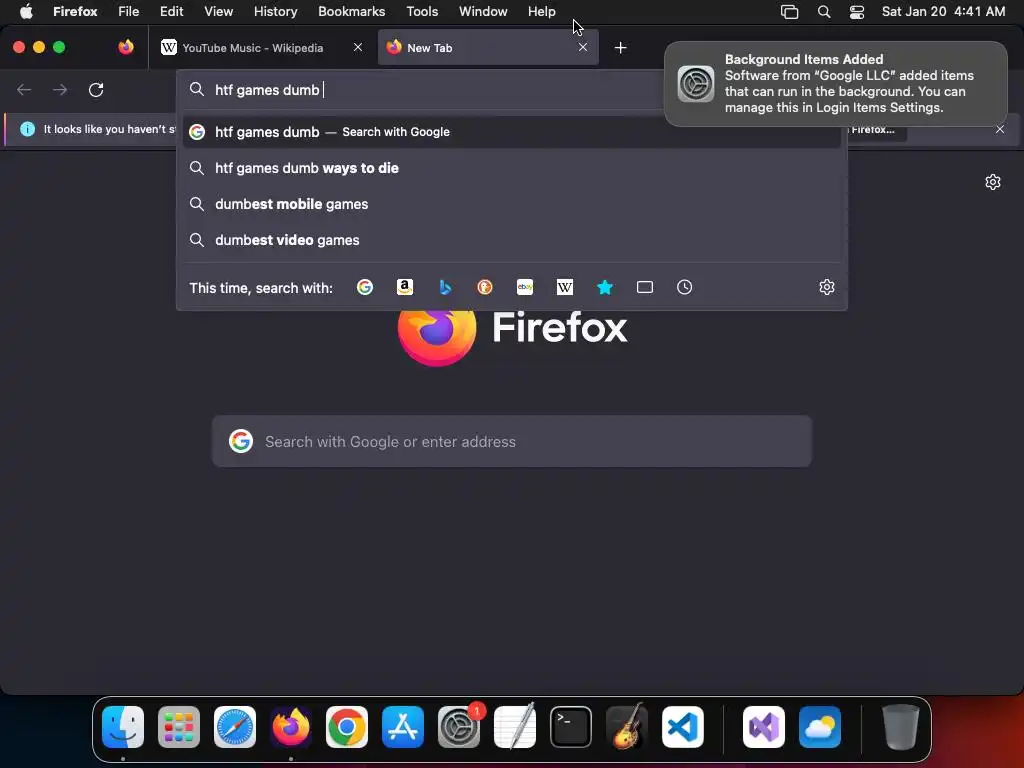Open System Settings from the dock
Viewport: 1024px width, 768px height.
(x=459, y=727)
